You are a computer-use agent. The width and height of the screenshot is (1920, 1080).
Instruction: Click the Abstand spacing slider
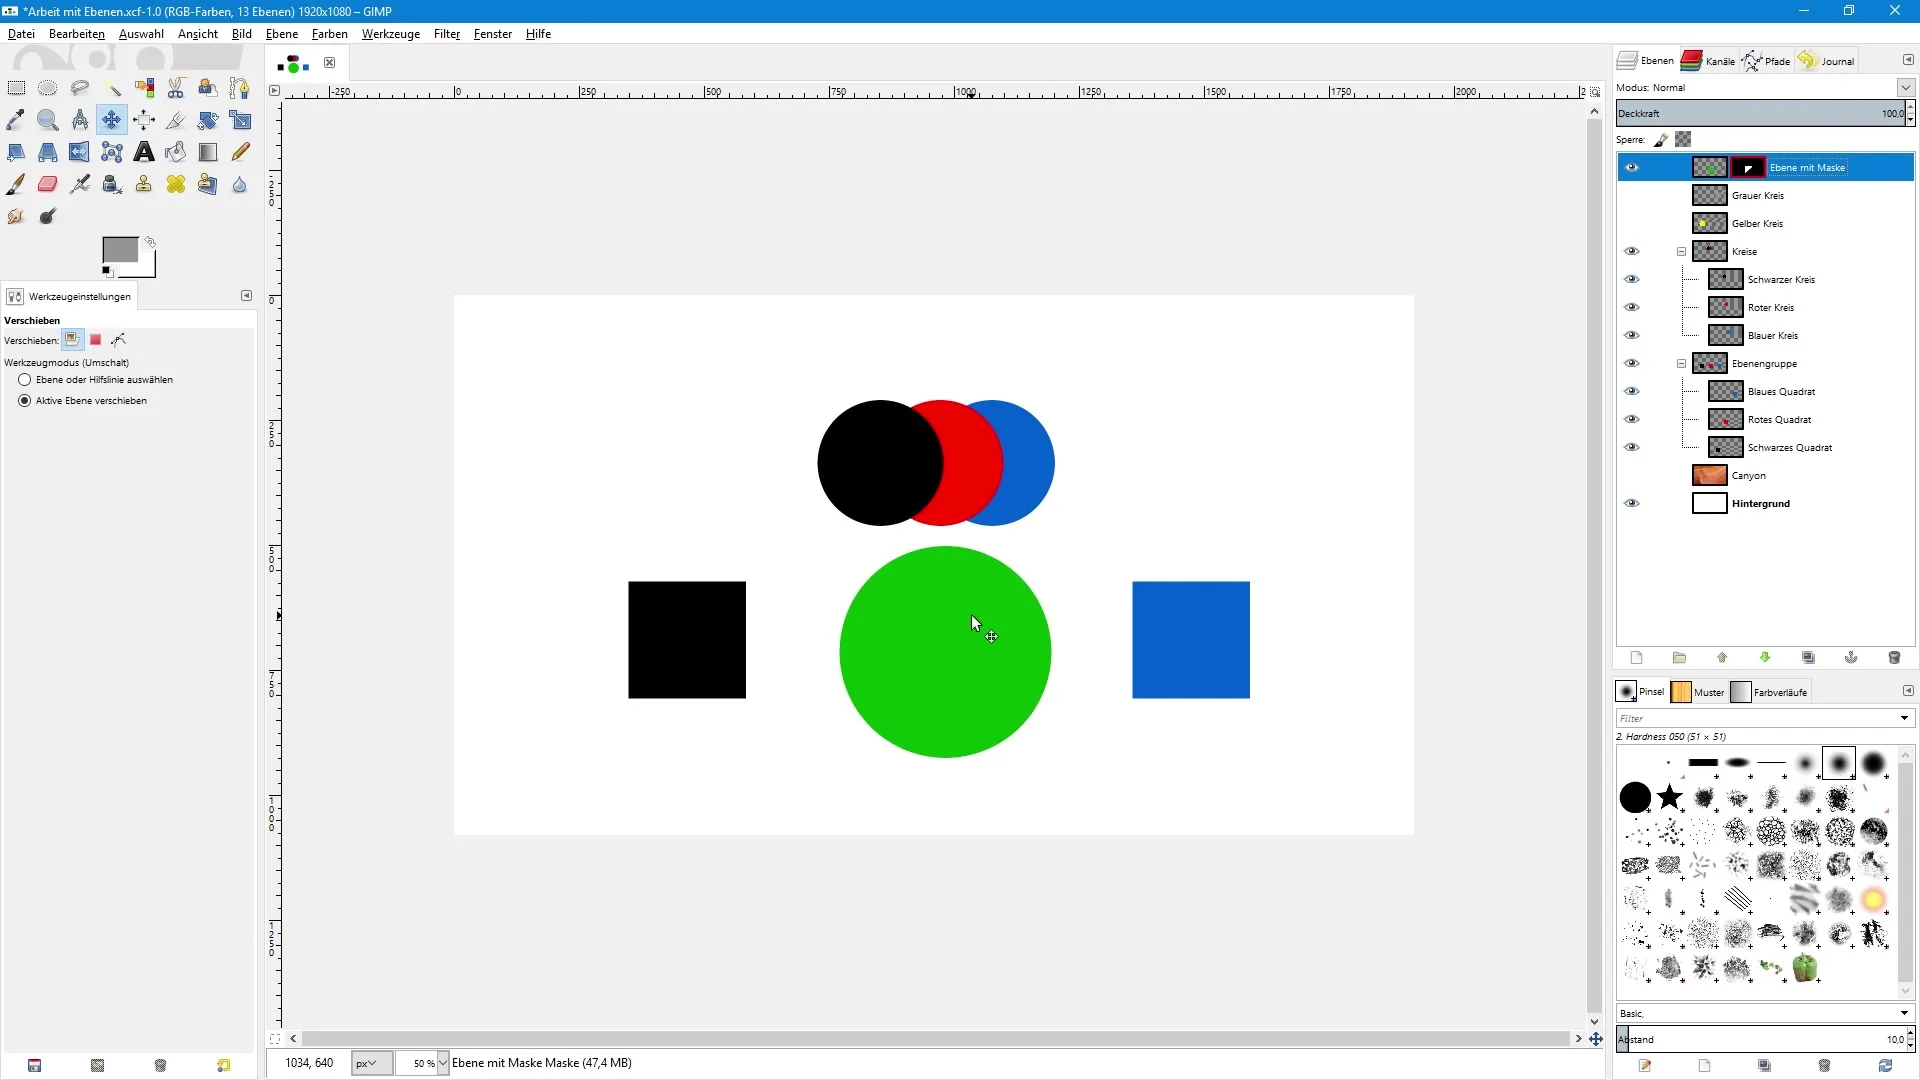1760,1039
